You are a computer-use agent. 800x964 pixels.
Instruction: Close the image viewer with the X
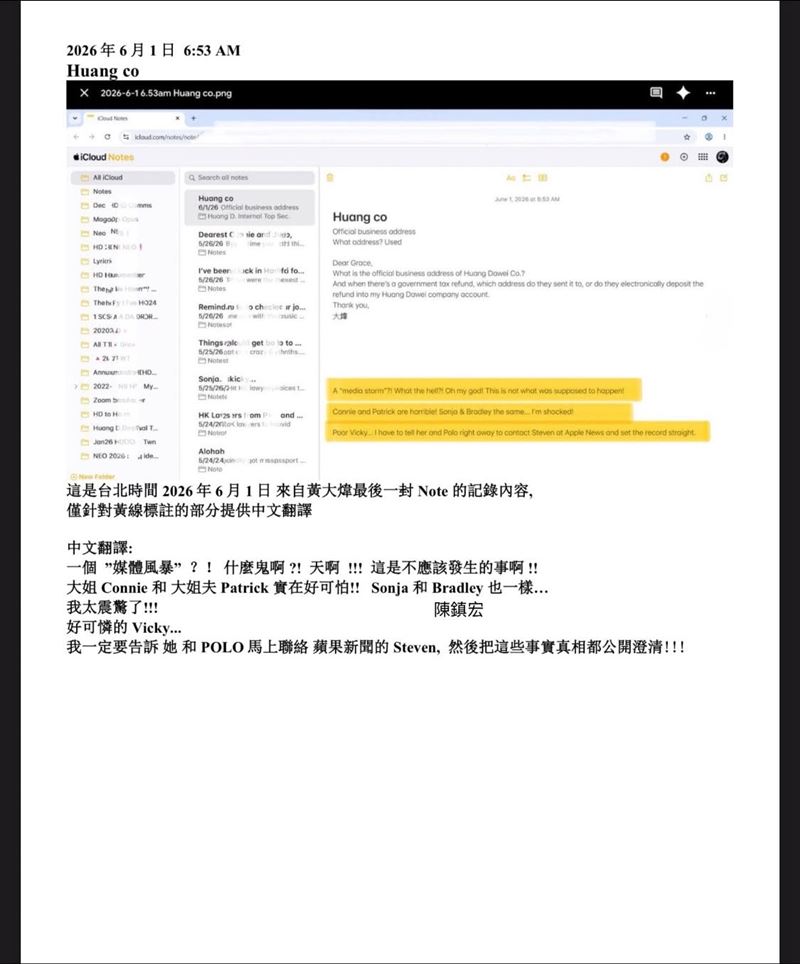pos(84,93)
